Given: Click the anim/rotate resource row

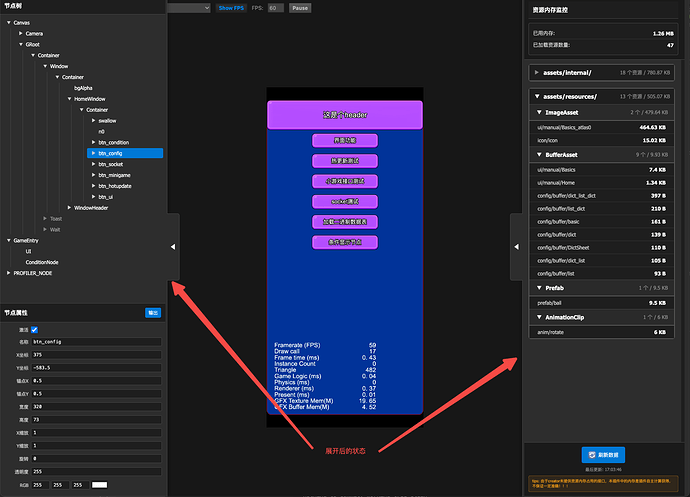Looking at the screenshot, I should tap(602, 332).
